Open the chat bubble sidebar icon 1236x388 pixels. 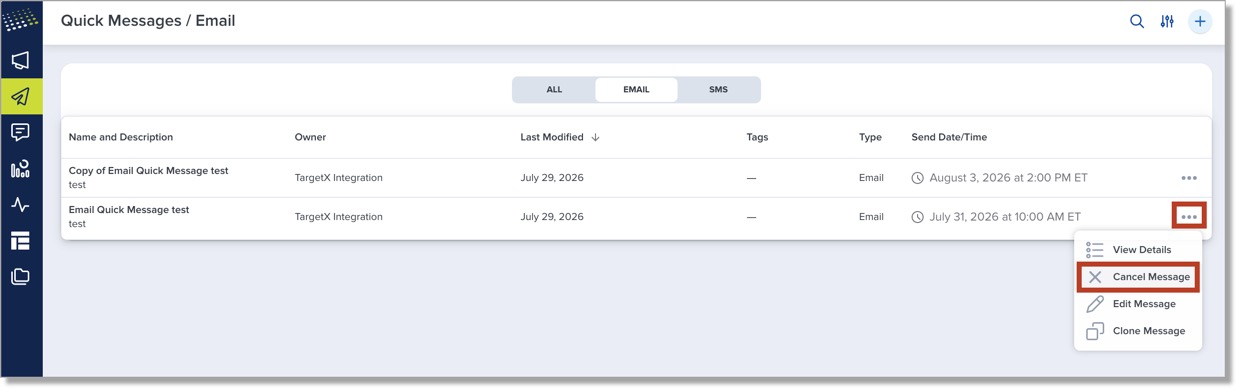click(x=21, y=133)
